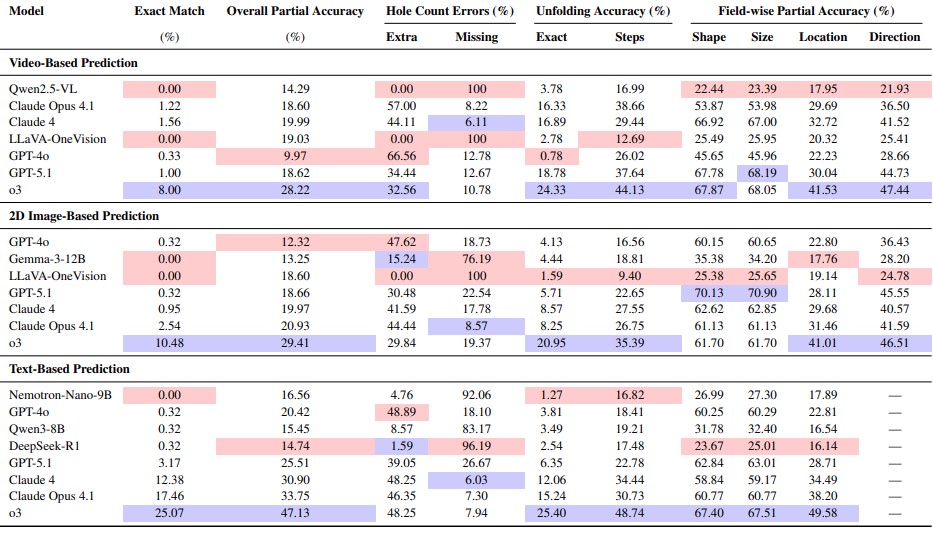Click the Direction sub-column header
The width and height of the screenshot is (933, 541).
pyautogui.click(x=894, y=37)
